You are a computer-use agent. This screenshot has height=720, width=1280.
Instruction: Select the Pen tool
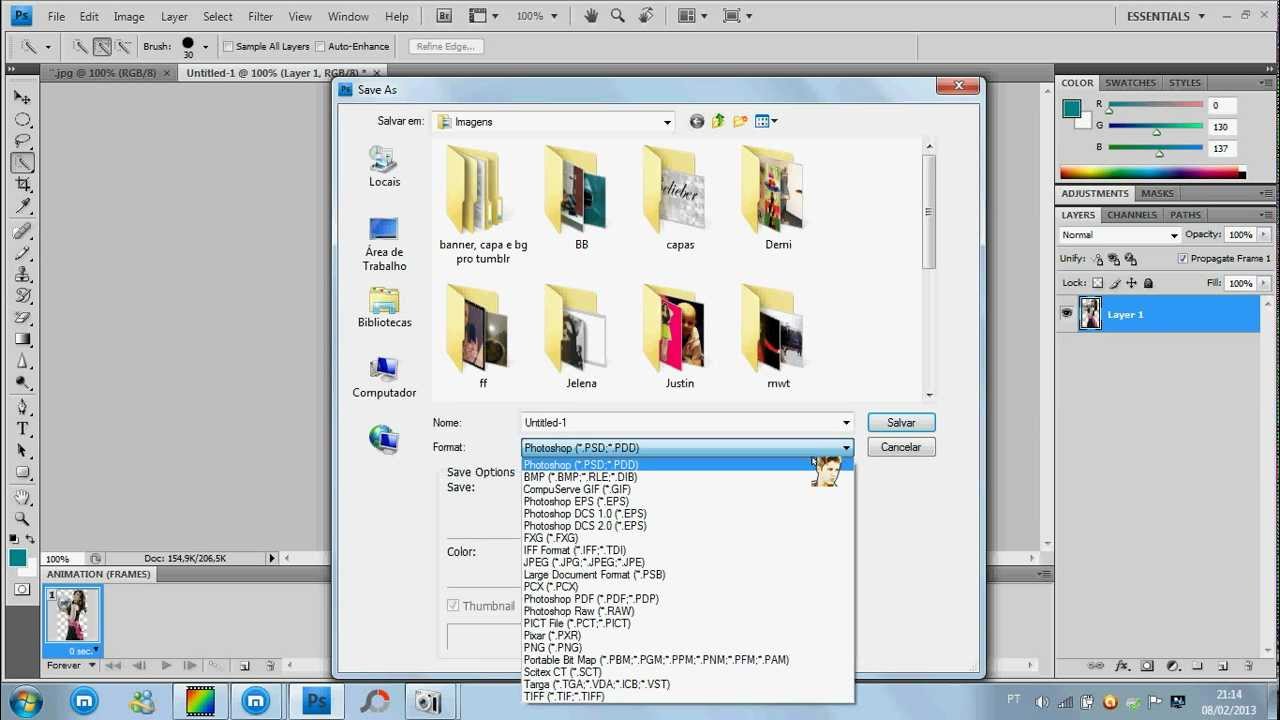[22, 407]
